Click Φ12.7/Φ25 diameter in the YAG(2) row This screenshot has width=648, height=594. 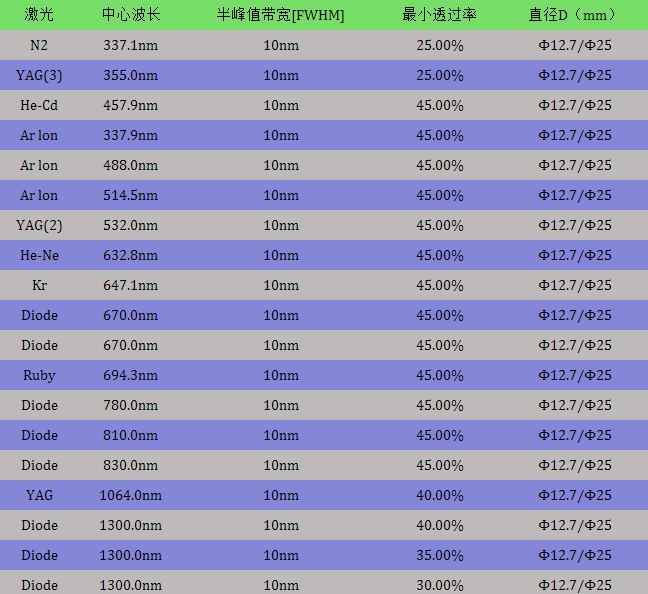pos(574,225)
